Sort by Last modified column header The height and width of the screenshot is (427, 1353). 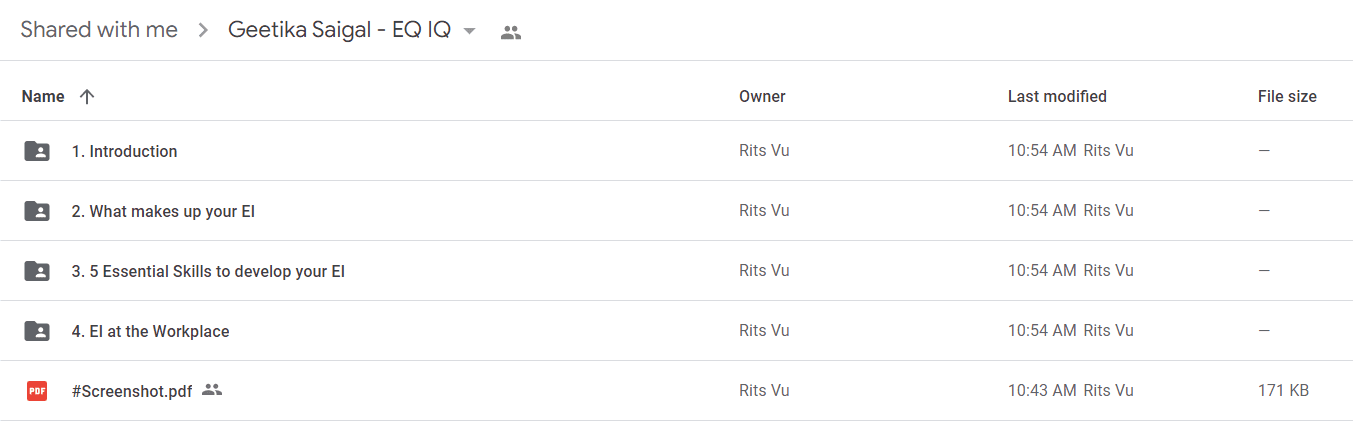click(x=1057, y=97)
